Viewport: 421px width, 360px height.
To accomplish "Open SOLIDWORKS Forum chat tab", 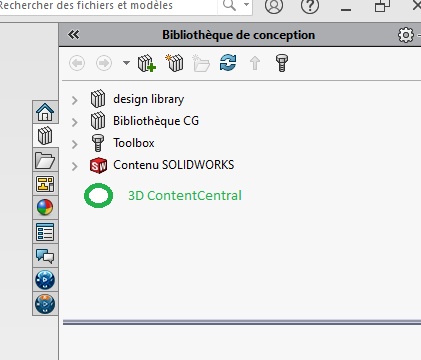I will point(45,256).
